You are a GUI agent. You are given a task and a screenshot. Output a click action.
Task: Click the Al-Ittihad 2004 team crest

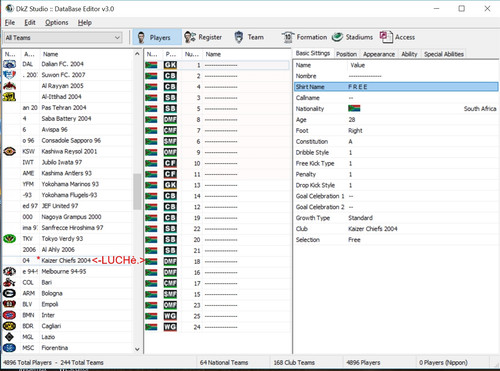tap(9, 97)
